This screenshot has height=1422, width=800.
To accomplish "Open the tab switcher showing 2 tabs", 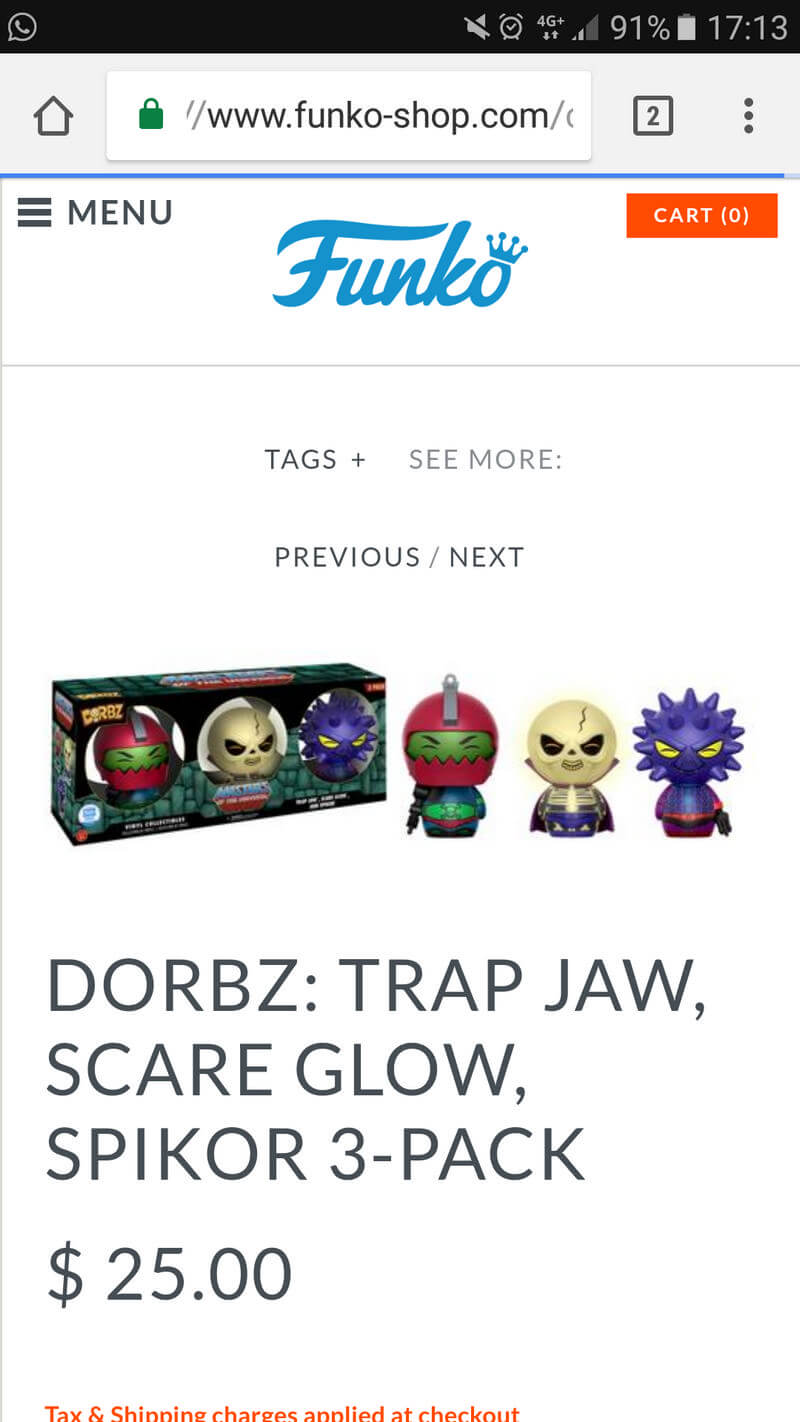I will pos(653,116).
